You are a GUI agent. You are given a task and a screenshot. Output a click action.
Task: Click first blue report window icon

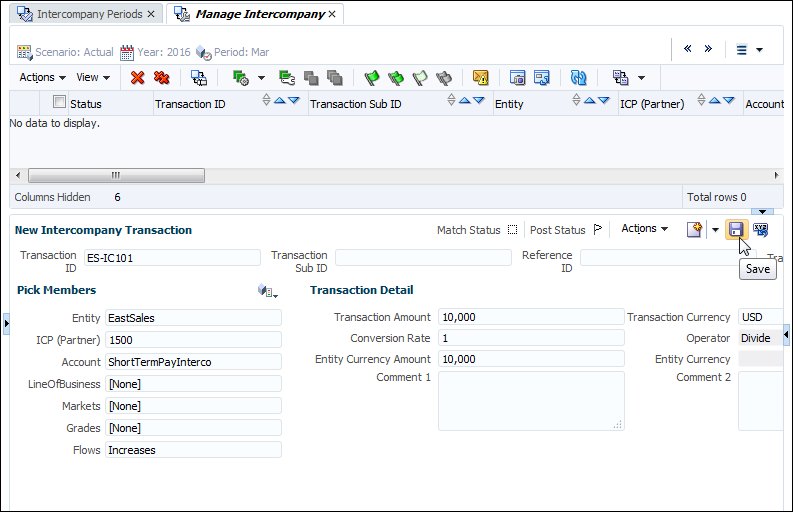pos(517,77)
